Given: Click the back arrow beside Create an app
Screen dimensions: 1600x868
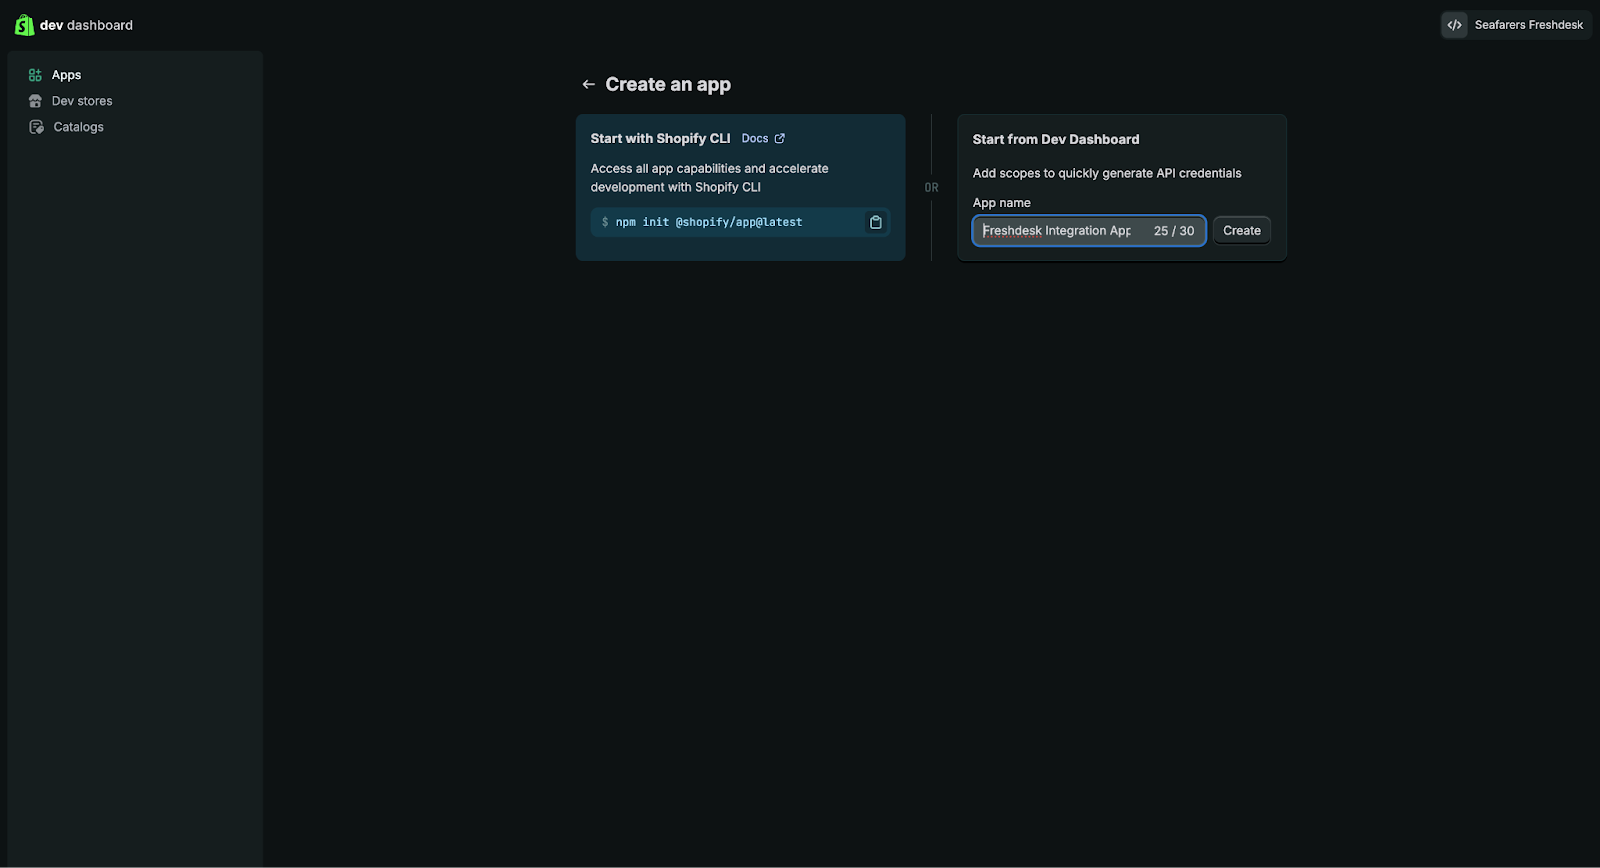Looking at the screenshot, I should pos(589,84).
